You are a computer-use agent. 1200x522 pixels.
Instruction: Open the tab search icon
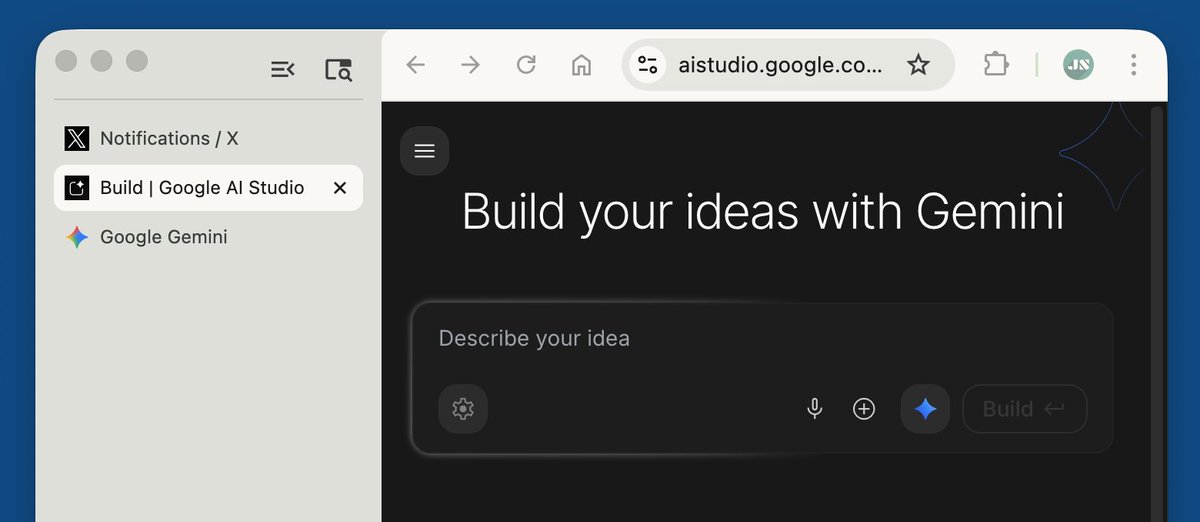click(339, 69)
